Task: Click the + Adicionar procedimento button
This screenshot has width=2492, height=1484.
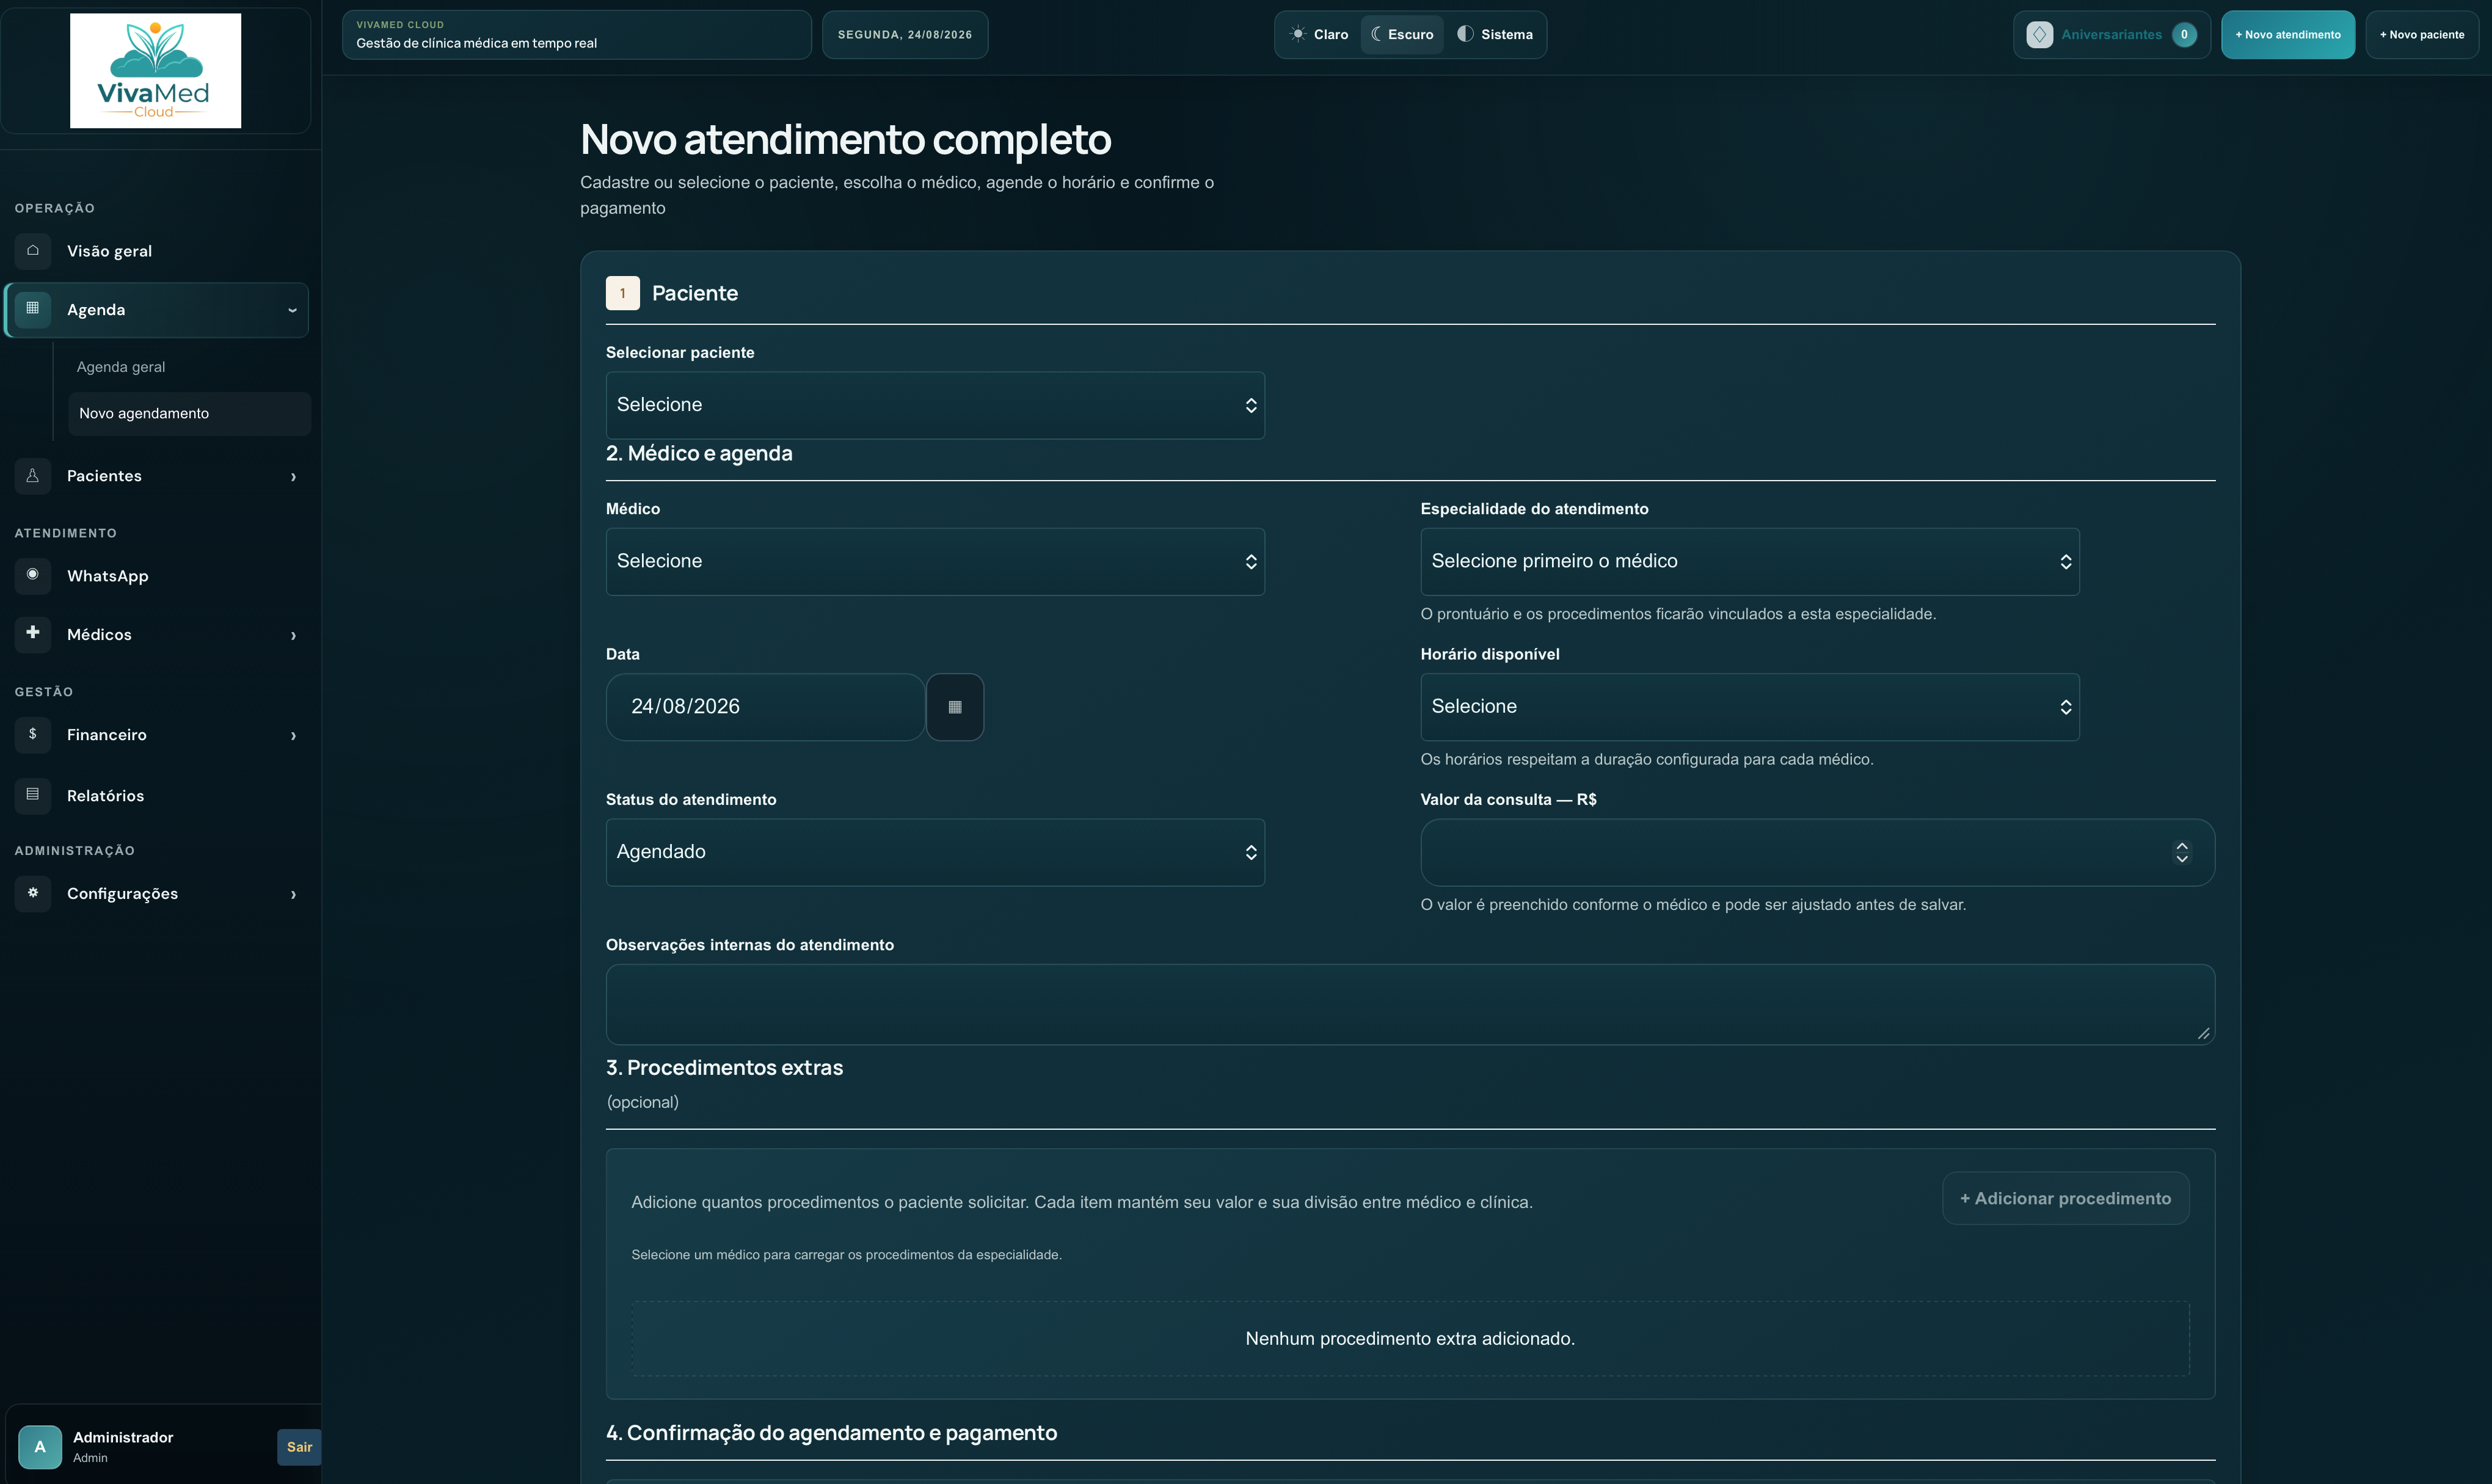Action: coord(2065,1198)
